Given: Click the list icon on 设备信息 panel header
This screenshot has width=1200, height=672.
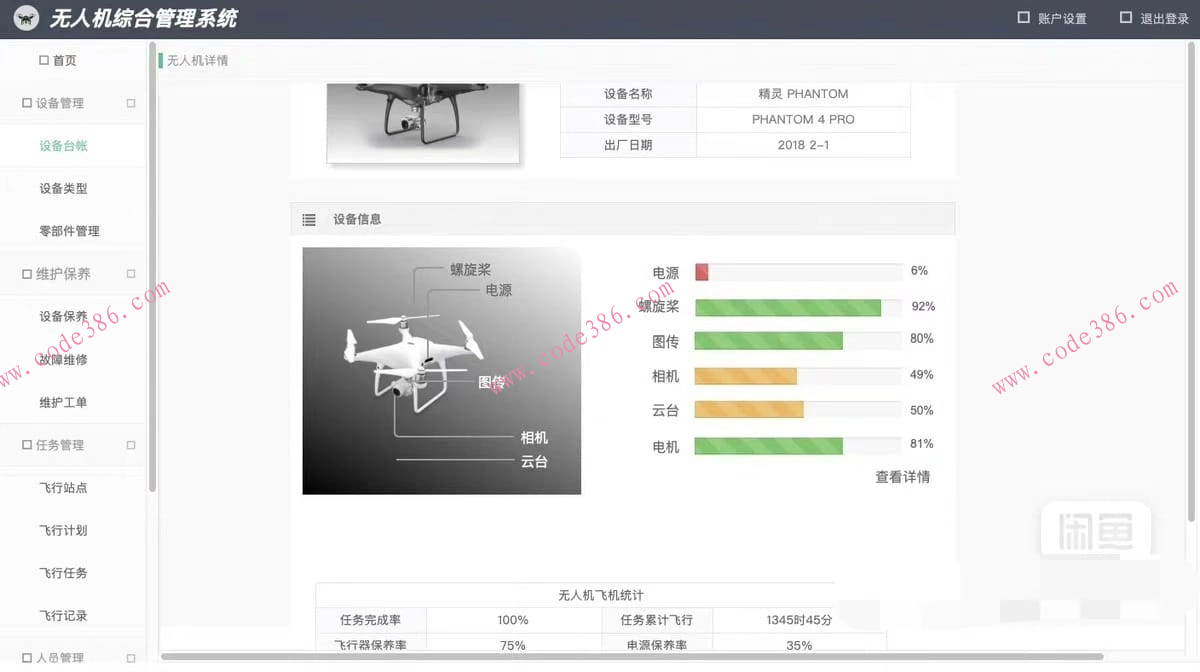Looking at the screenshot, I should [309, 219].
